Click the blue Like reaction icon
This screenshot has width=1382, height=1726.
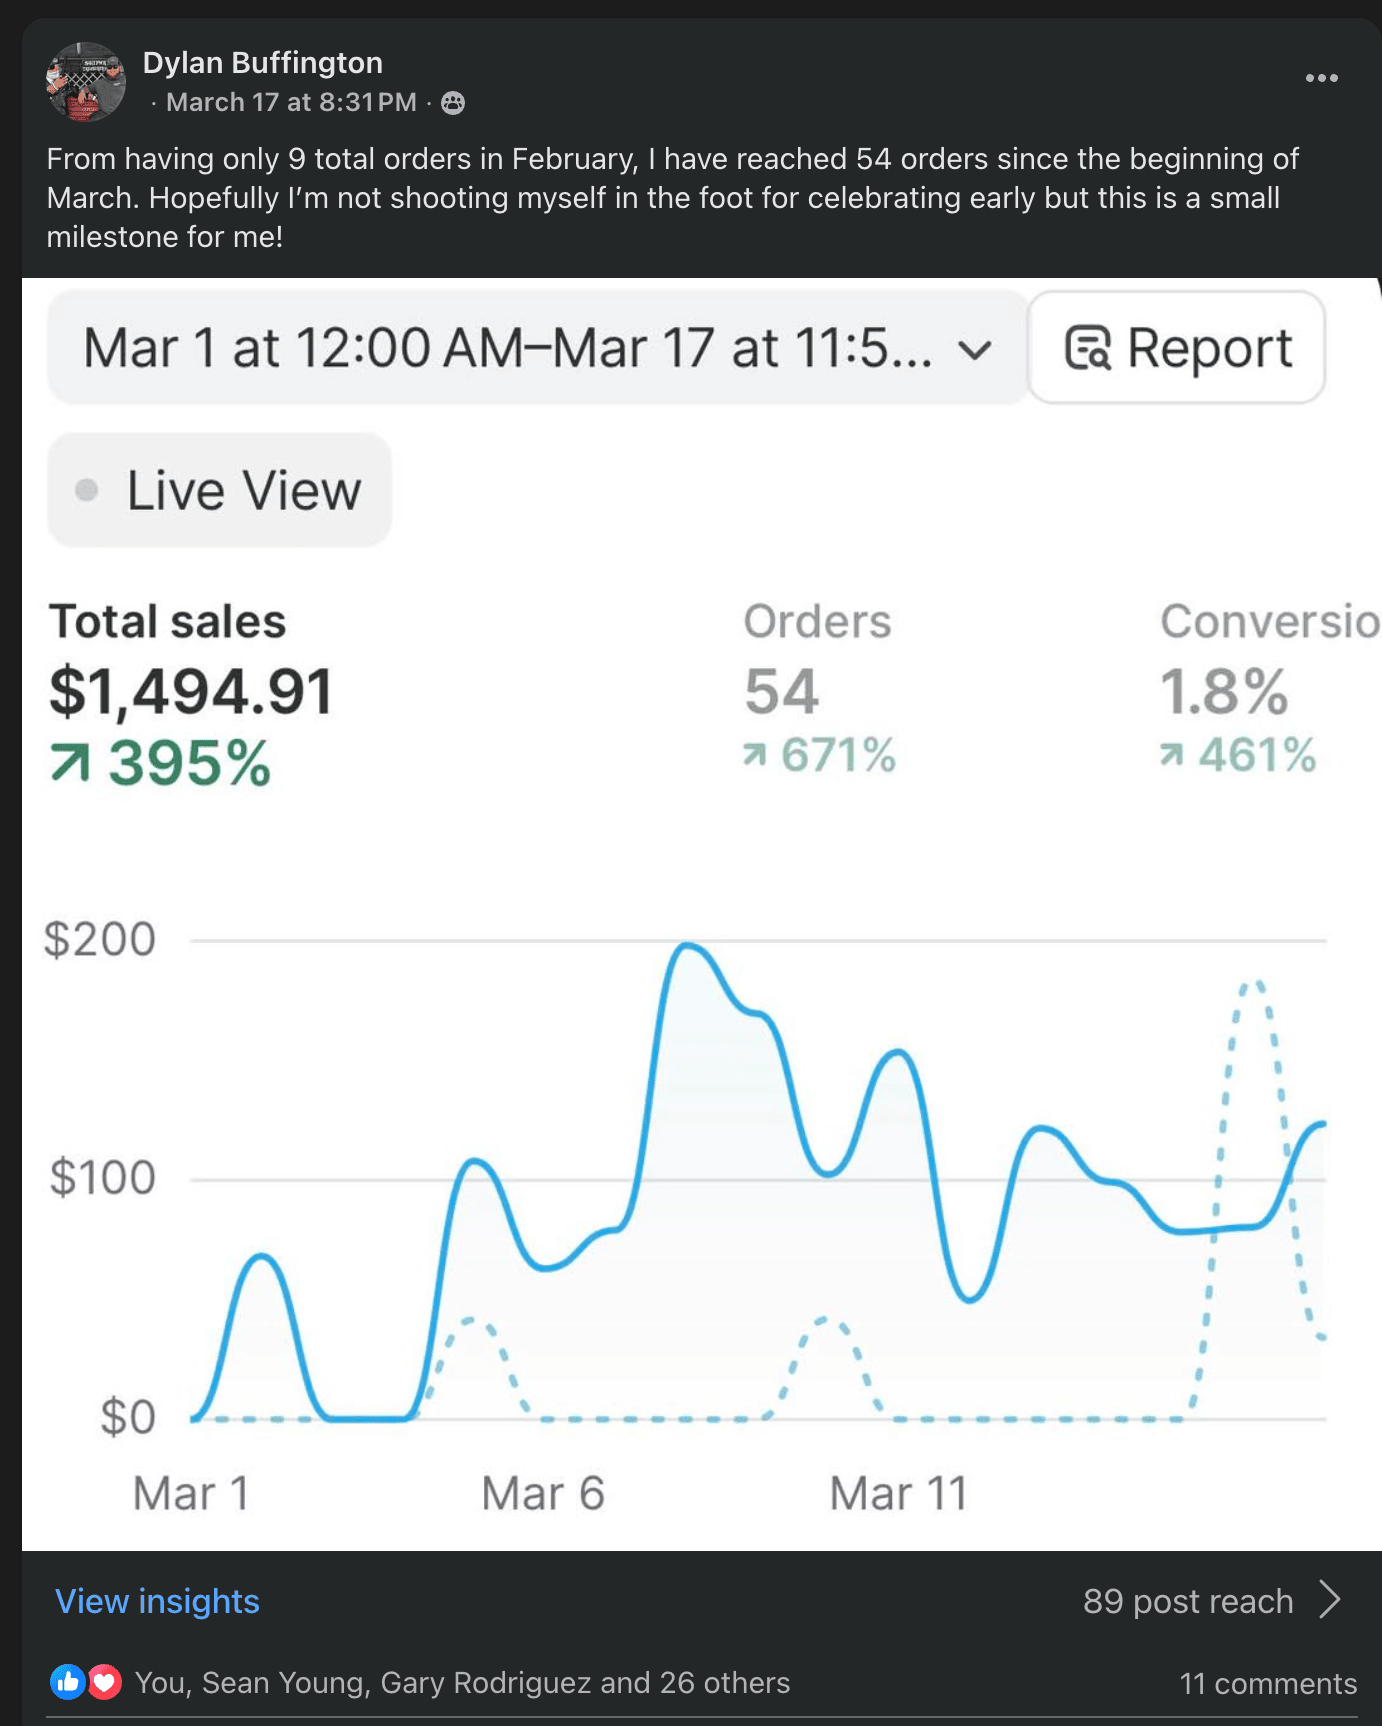pos(68,1682)
